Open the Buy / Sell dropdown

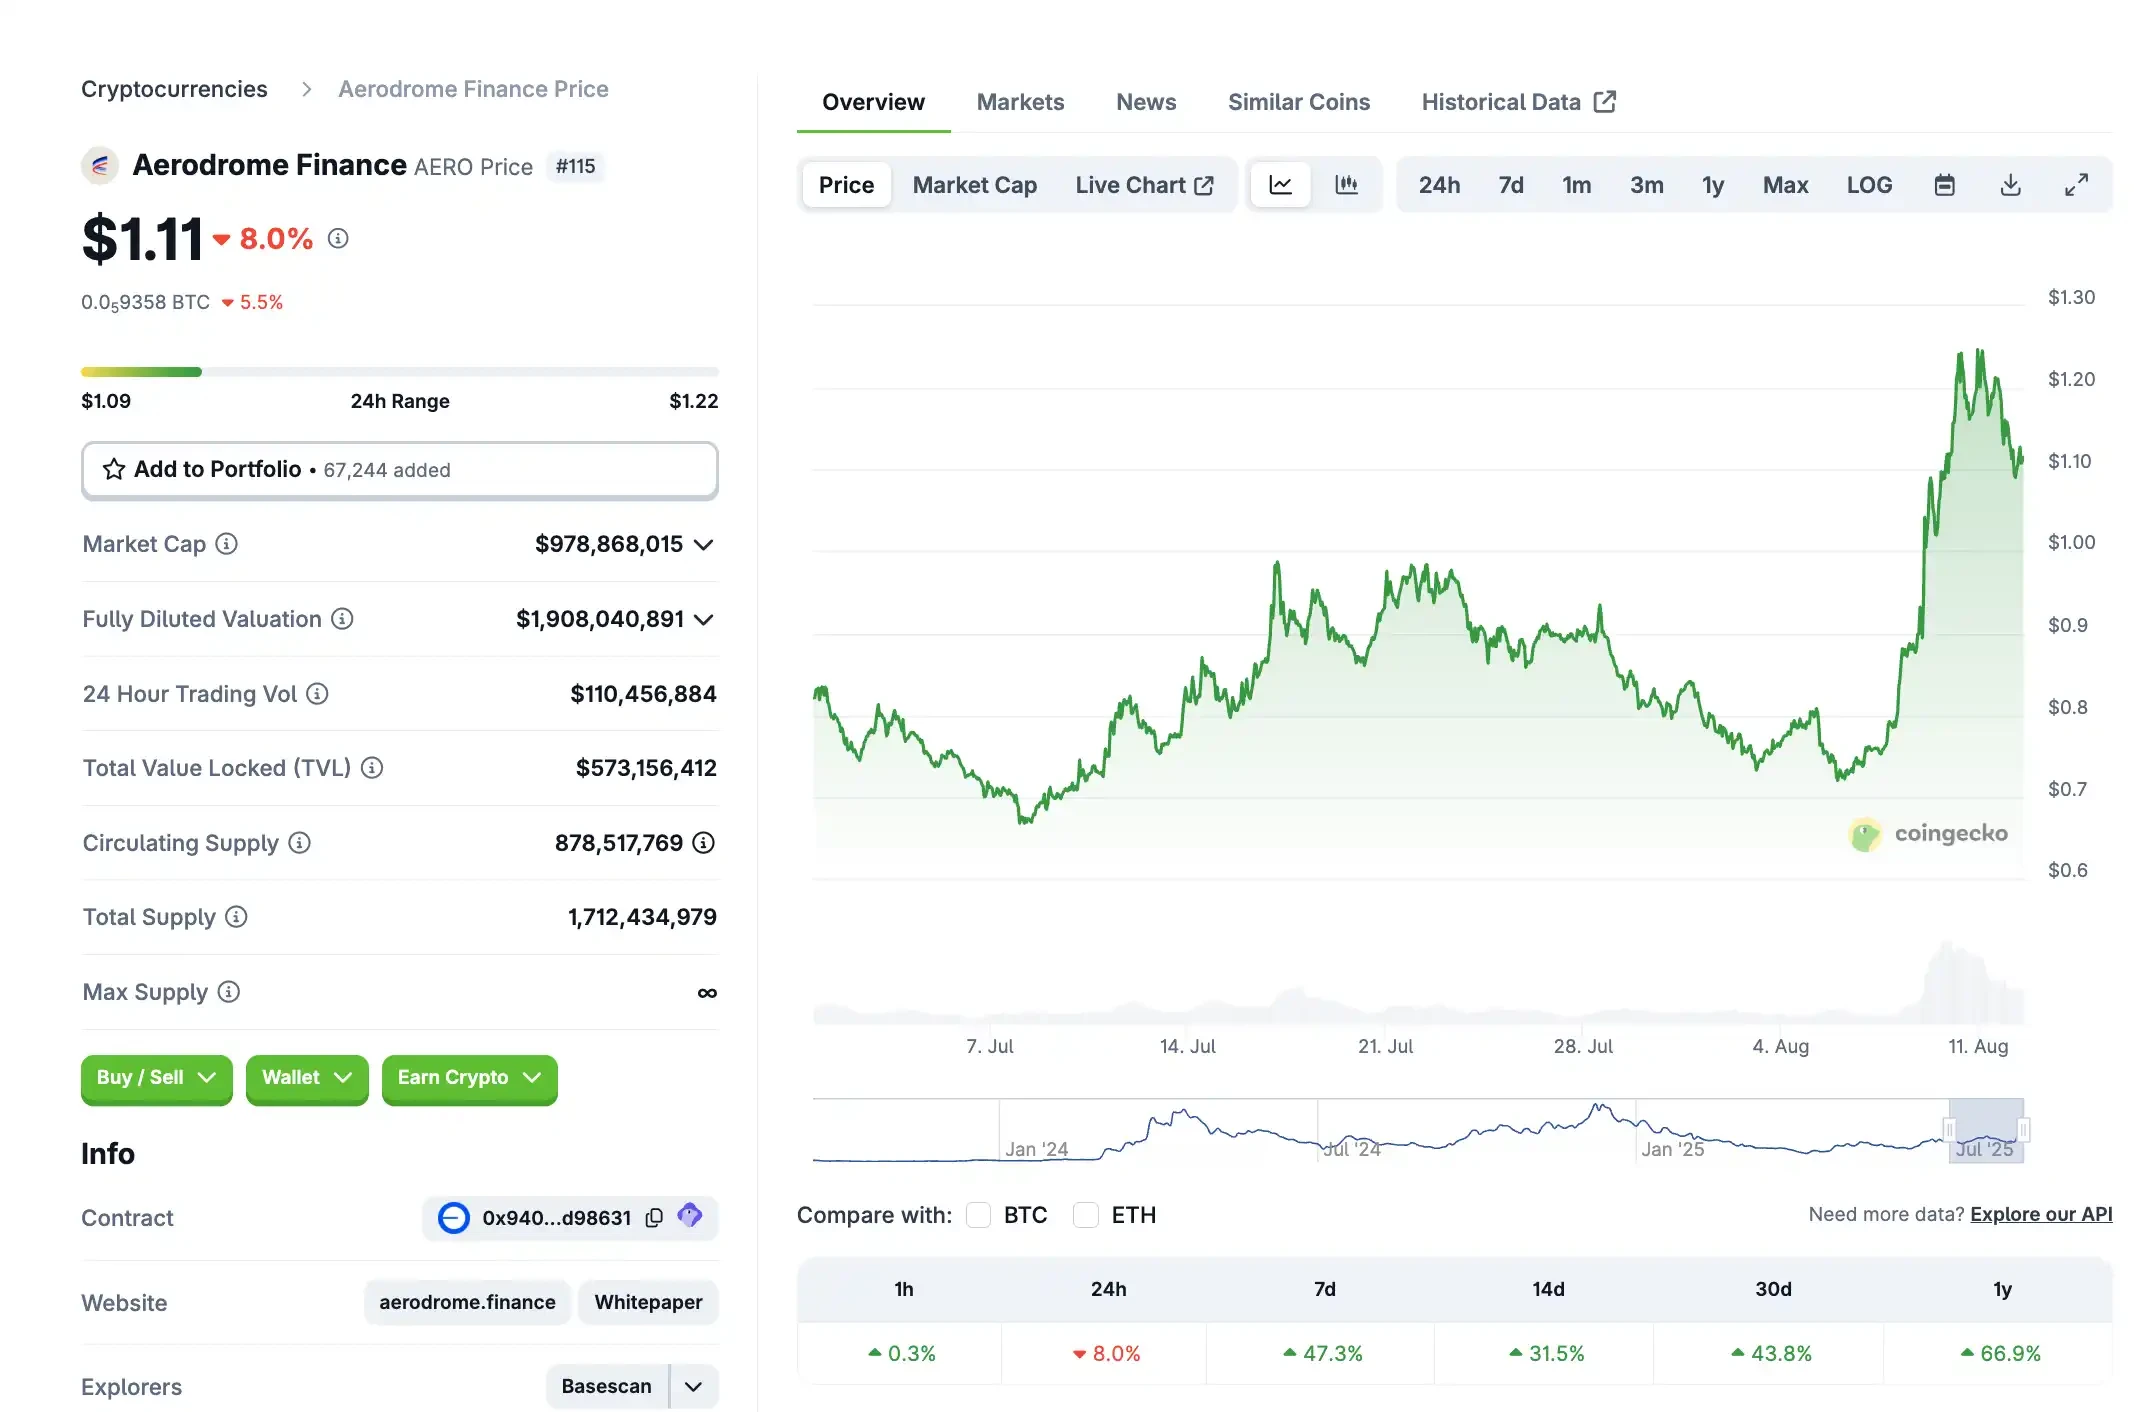156,1078
